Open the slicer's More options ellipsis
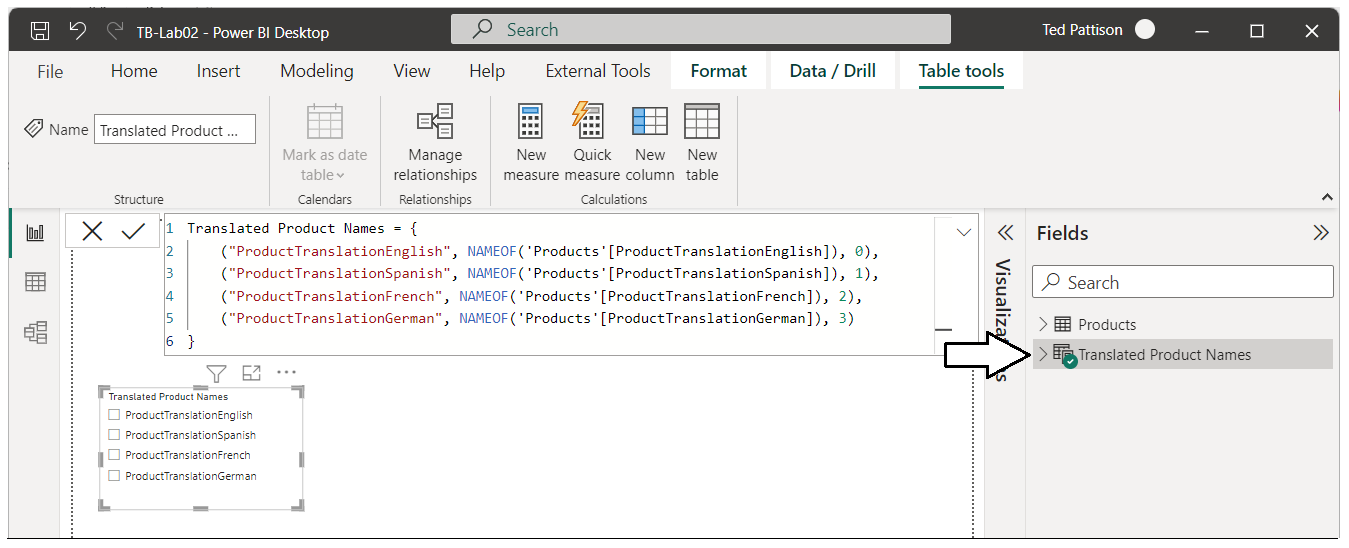This screenshot has height=548, width=1349. 287,373
